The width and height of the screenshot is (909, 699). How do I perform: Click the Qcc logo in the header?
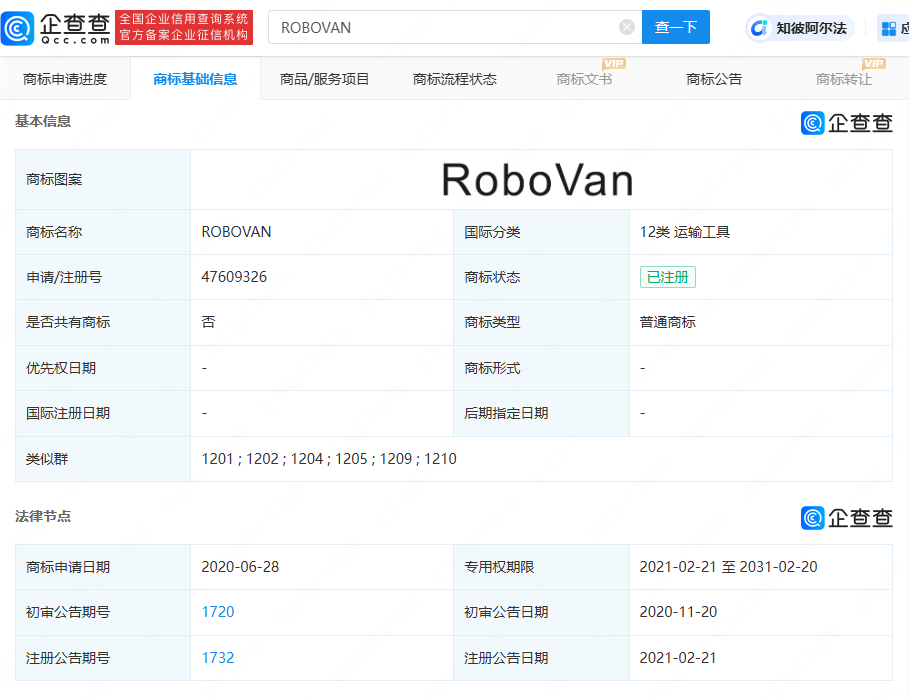point(56,27)
